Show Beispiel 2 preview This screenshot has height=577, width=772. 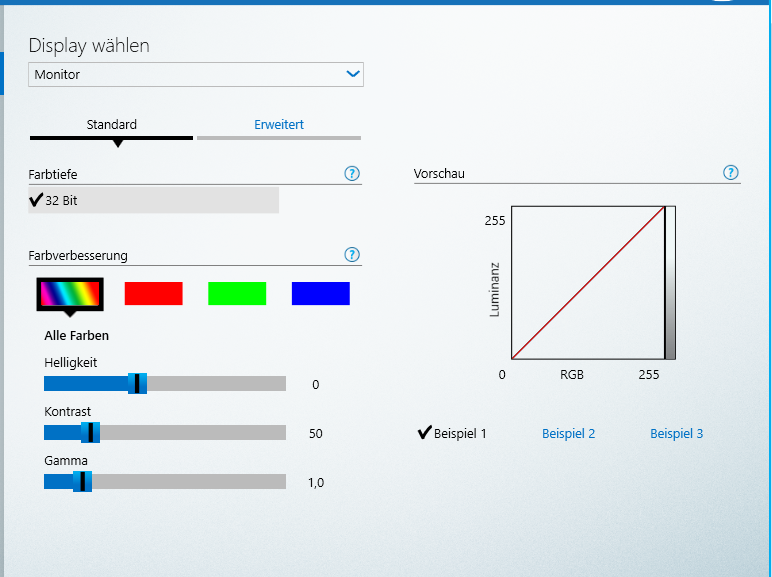pos(568,434)
